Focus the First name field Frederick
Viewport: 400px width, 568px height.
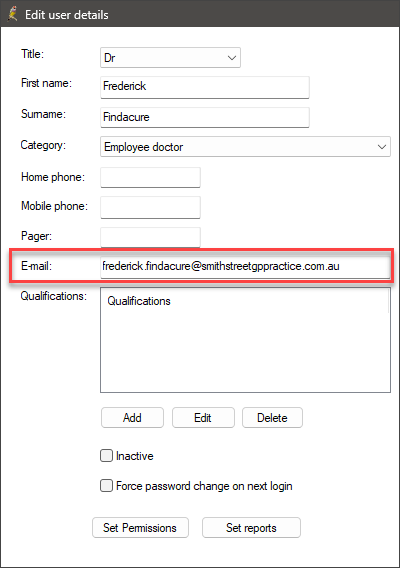point(205,87)
